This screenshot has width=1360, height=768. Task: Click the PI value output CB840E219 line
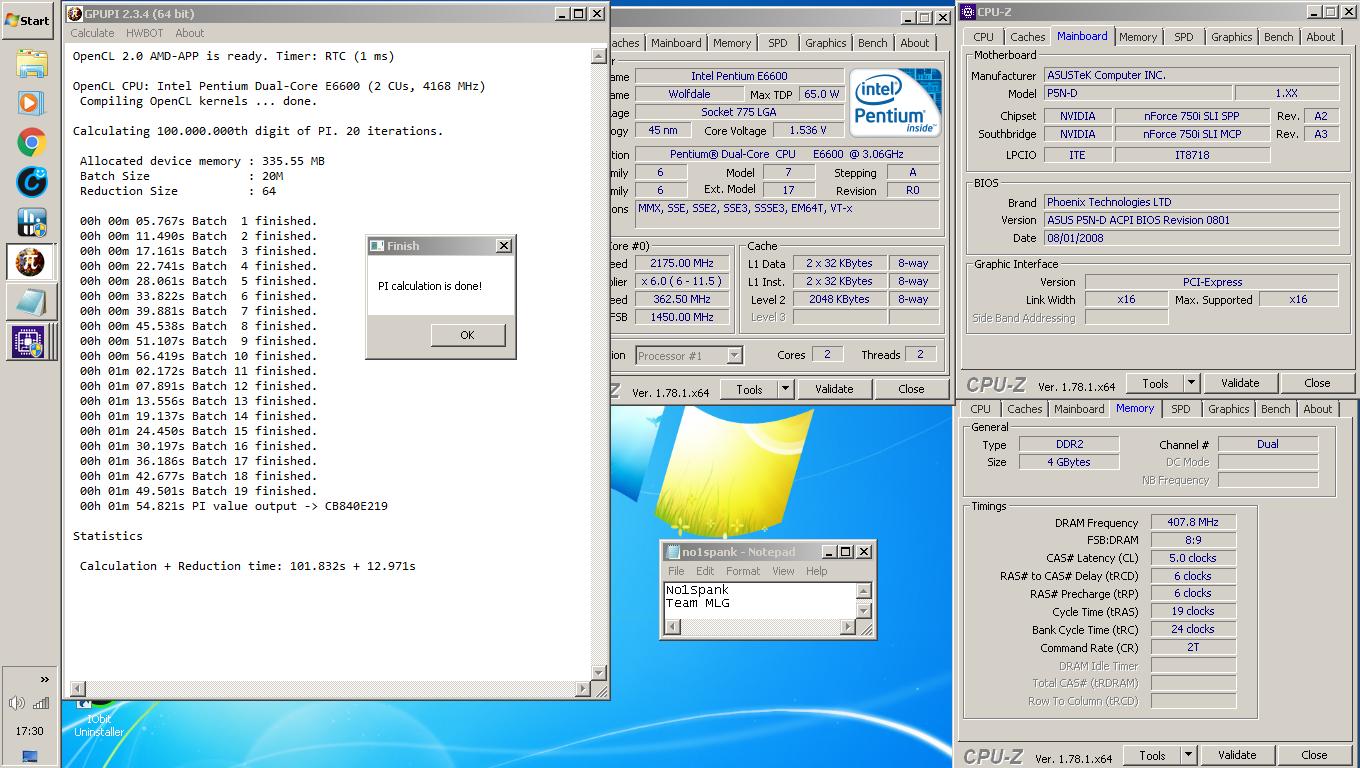234,506
